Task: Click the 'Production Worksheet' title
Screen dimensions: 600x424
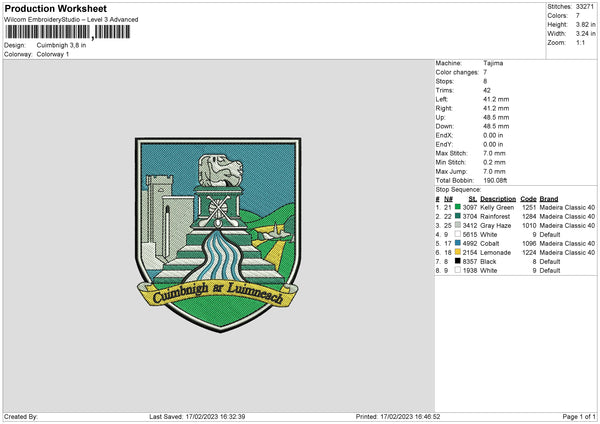Action: 55,8
